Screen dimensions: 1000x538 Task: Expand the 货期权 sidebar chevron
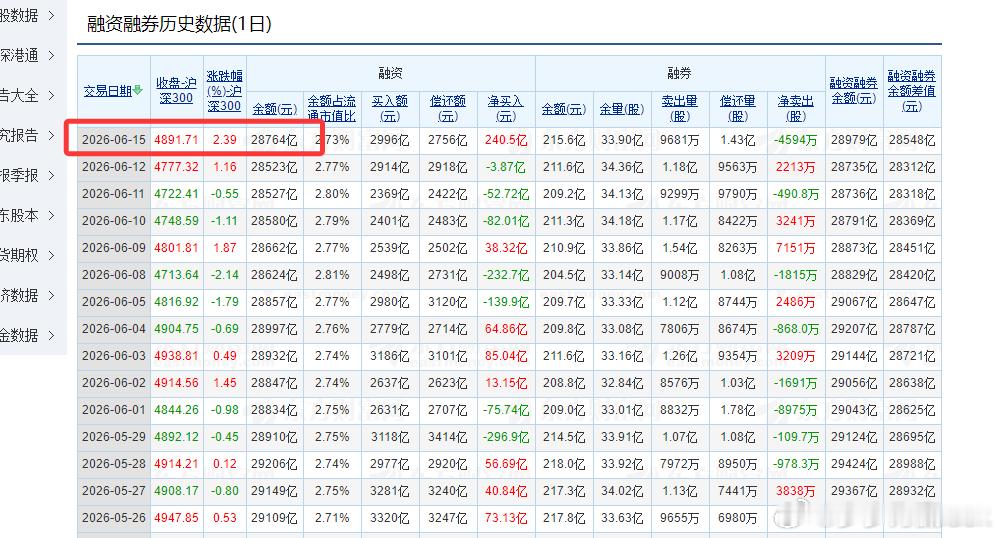52,255
